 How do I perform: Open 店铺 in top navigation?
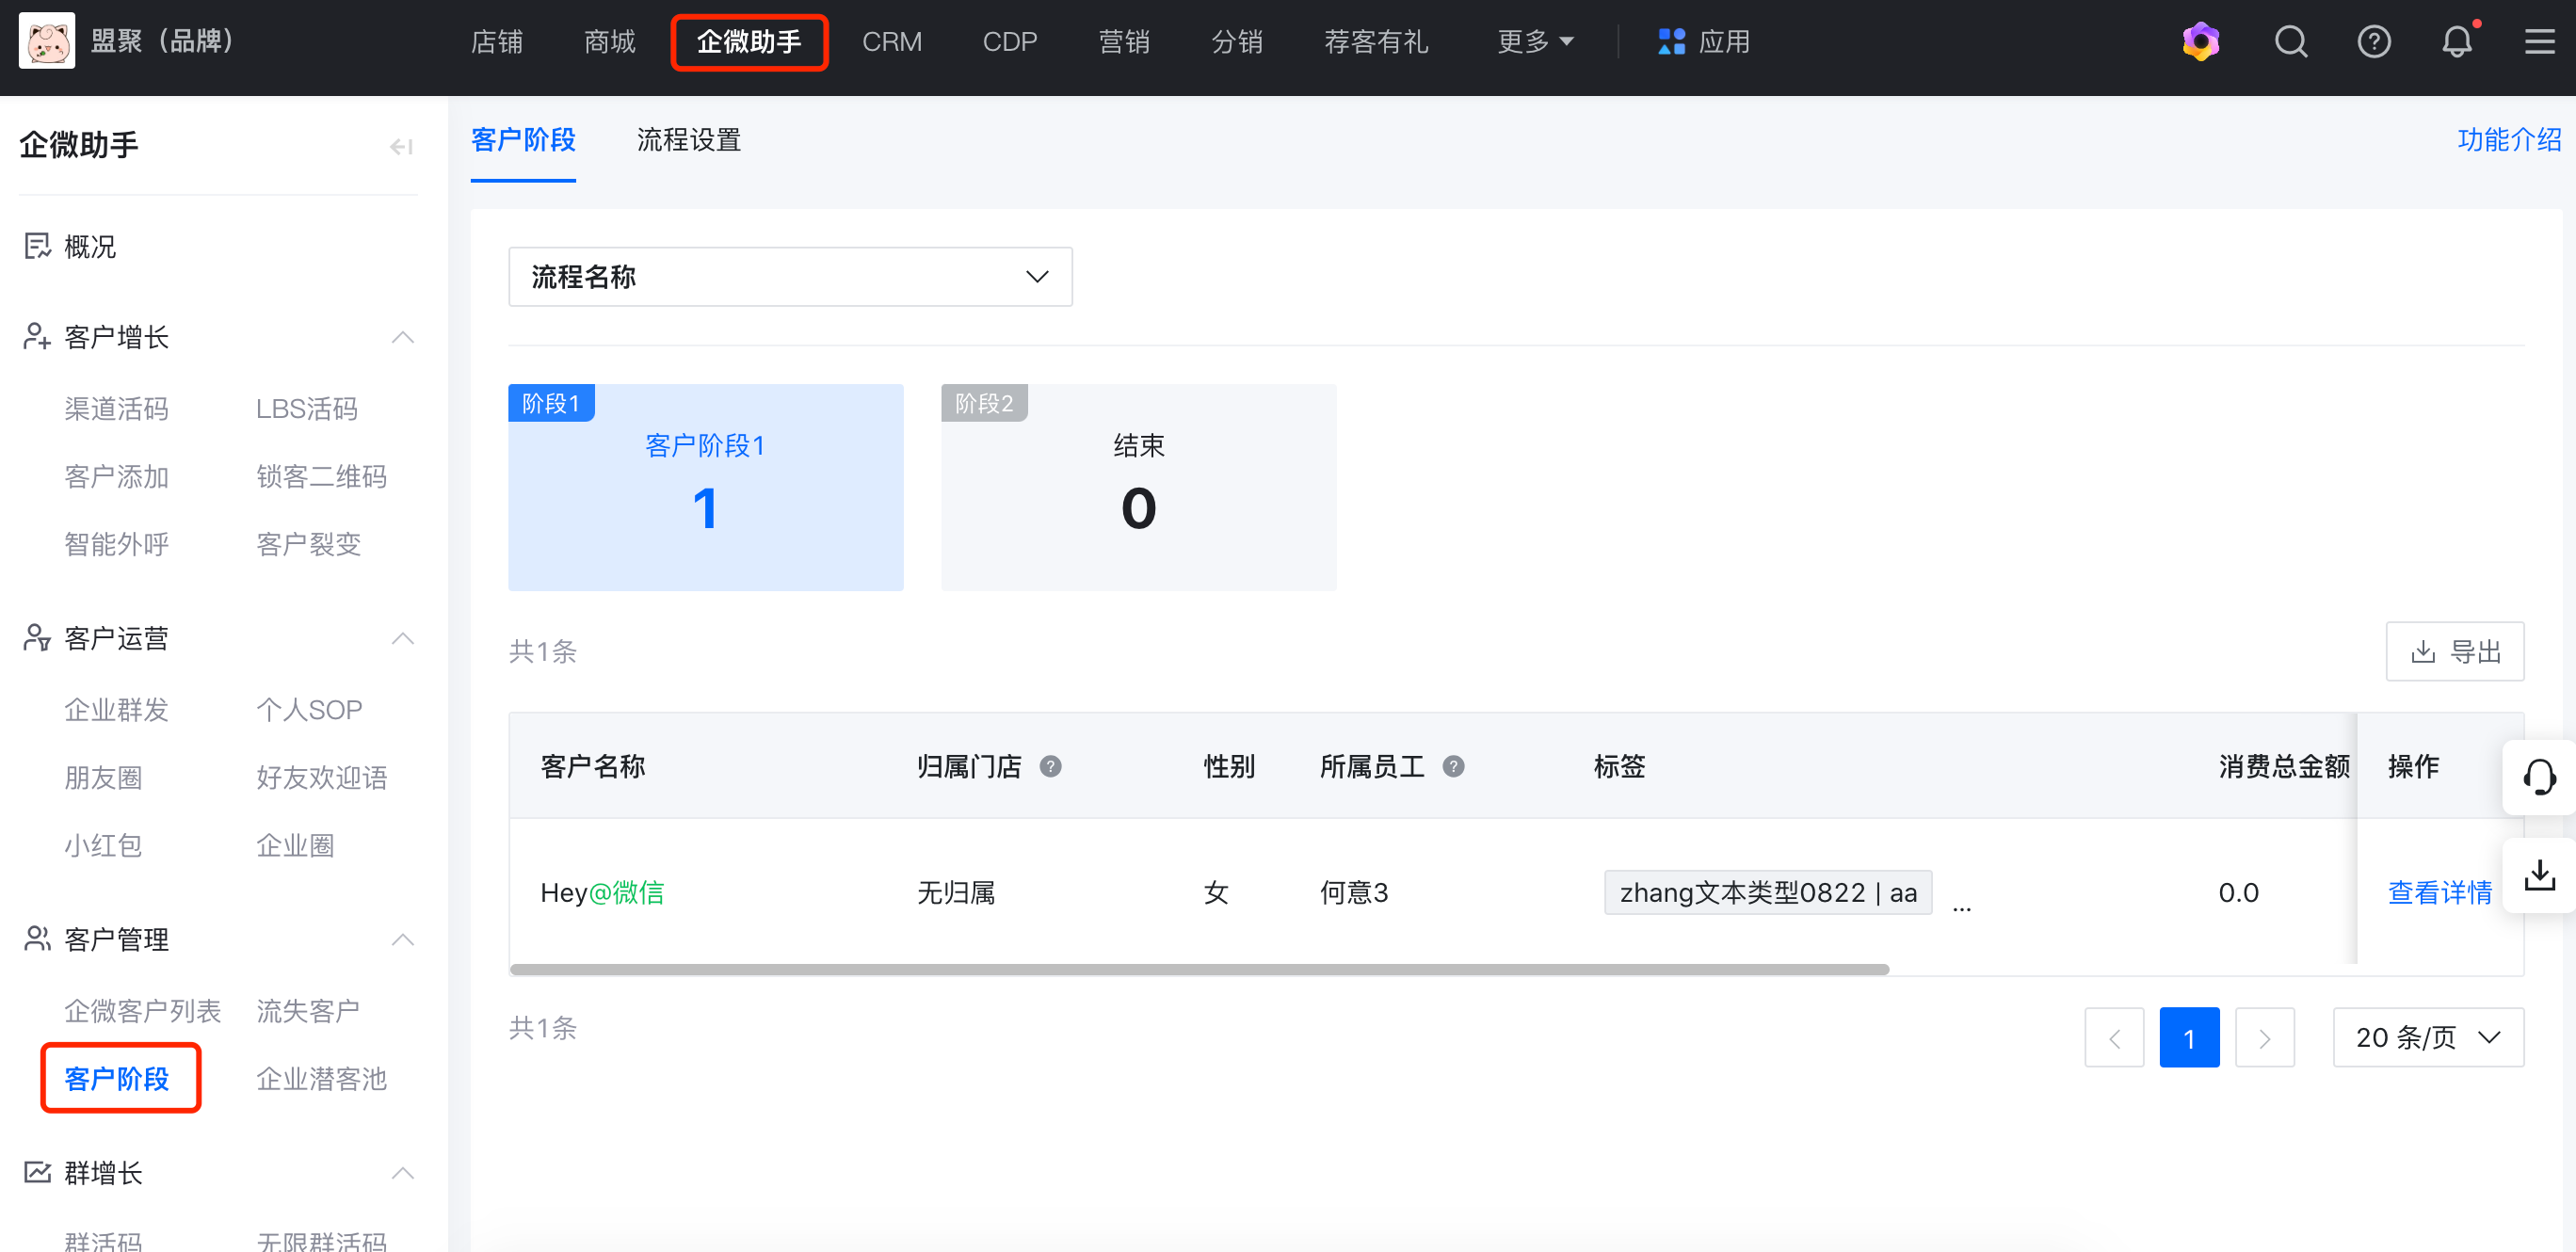(497, 41)
